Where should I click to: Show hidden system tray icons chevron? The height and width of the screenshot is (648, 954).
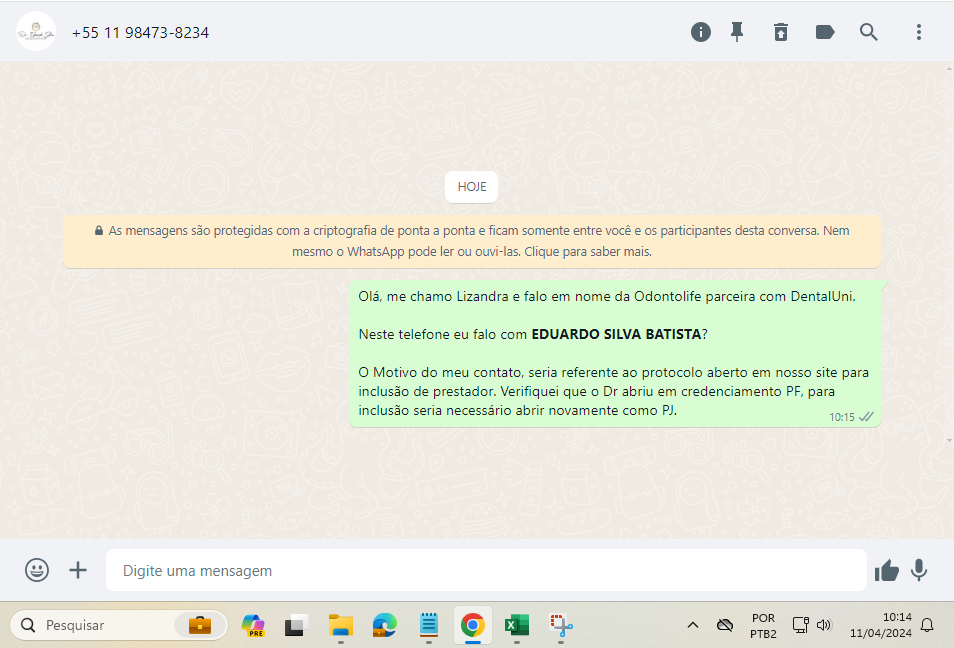coord(692,625)
